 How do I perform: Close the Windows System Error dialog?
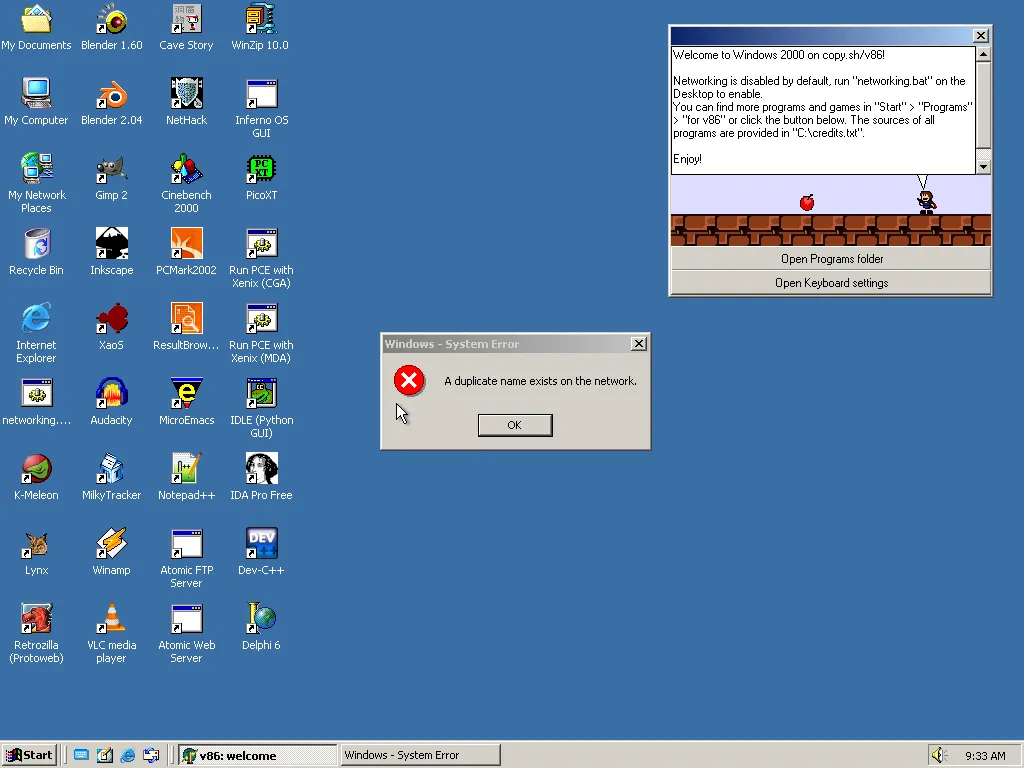coord(639,344)
